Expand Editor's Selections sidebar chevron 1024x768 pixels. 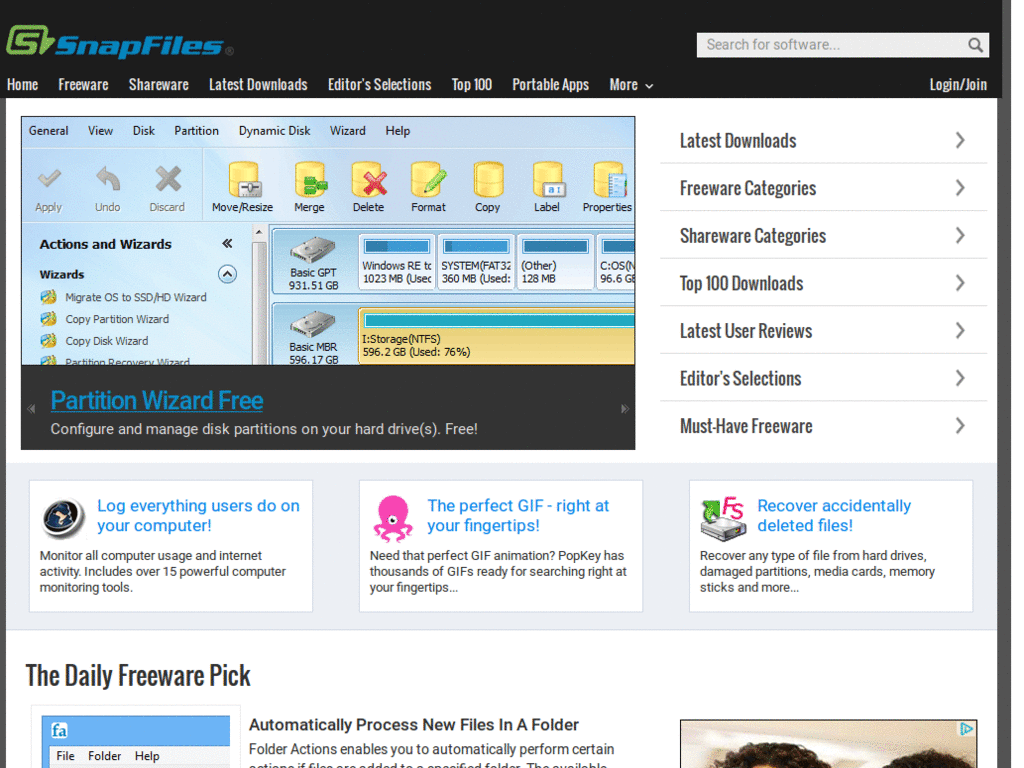coord(960,379)
